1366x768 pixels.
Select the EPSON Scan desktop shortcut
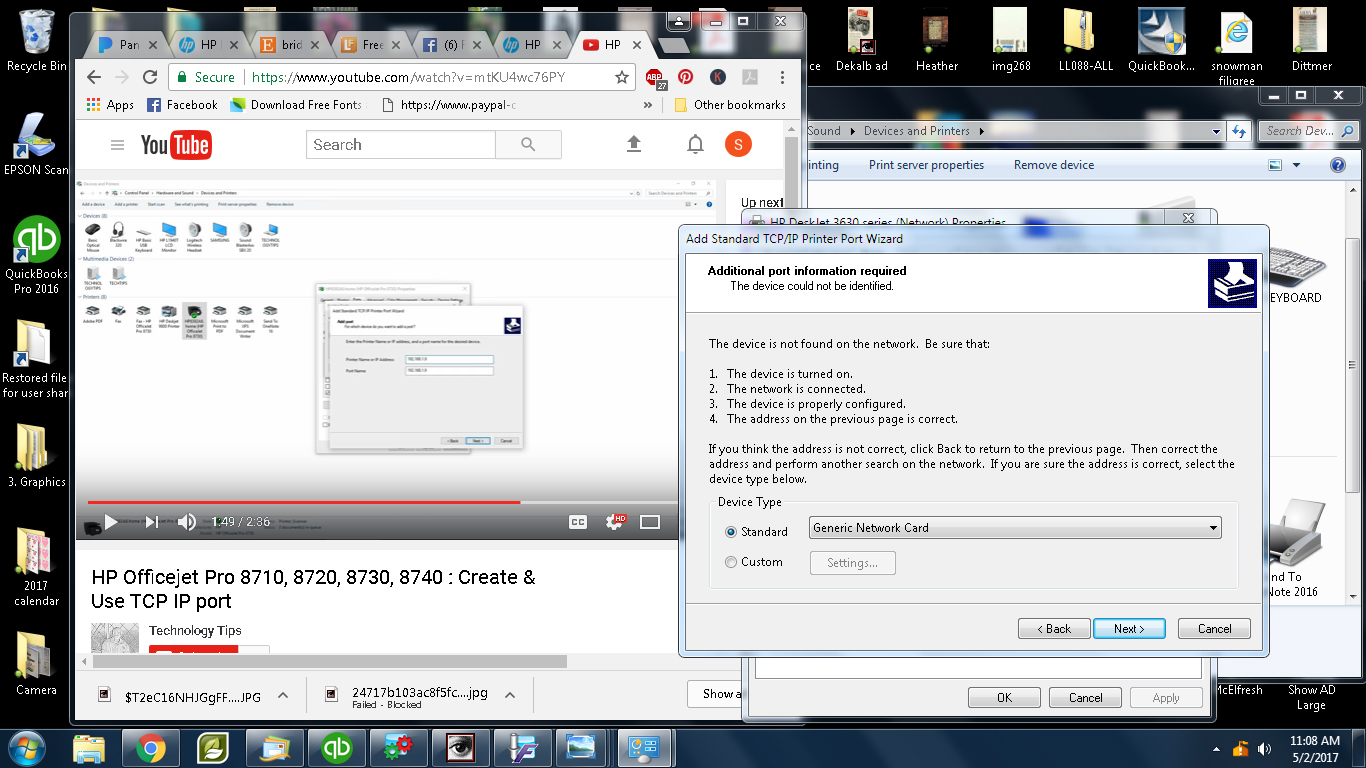point(37,143)
